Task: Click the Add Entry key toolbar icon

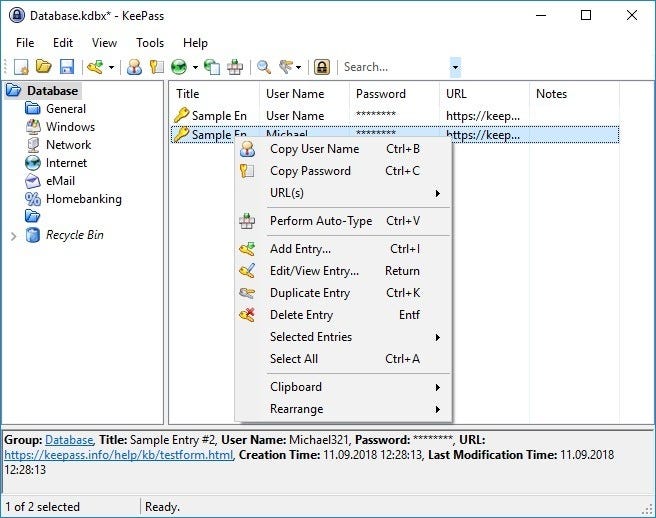Action: click(95, 67)
